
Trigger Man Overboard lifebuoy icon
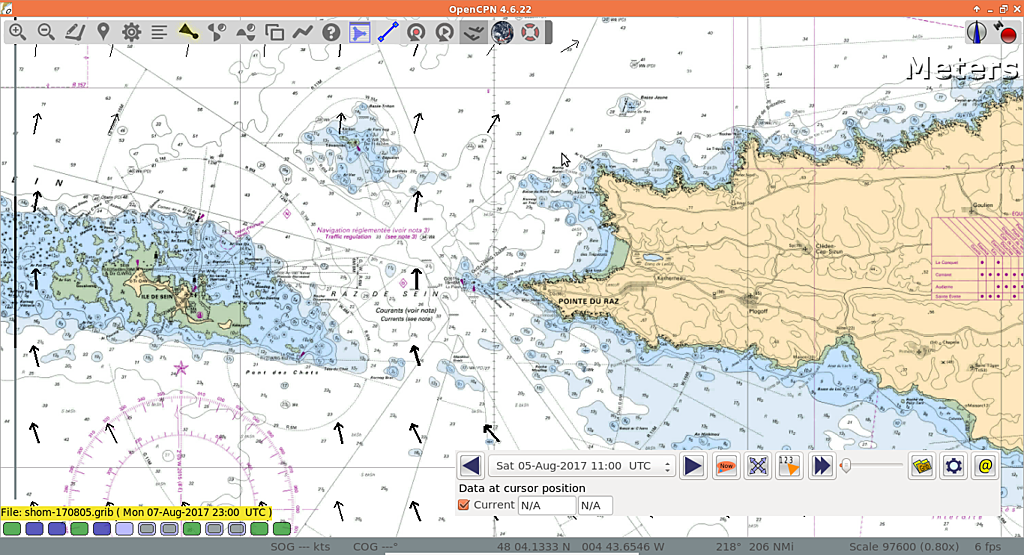[530, 31]
